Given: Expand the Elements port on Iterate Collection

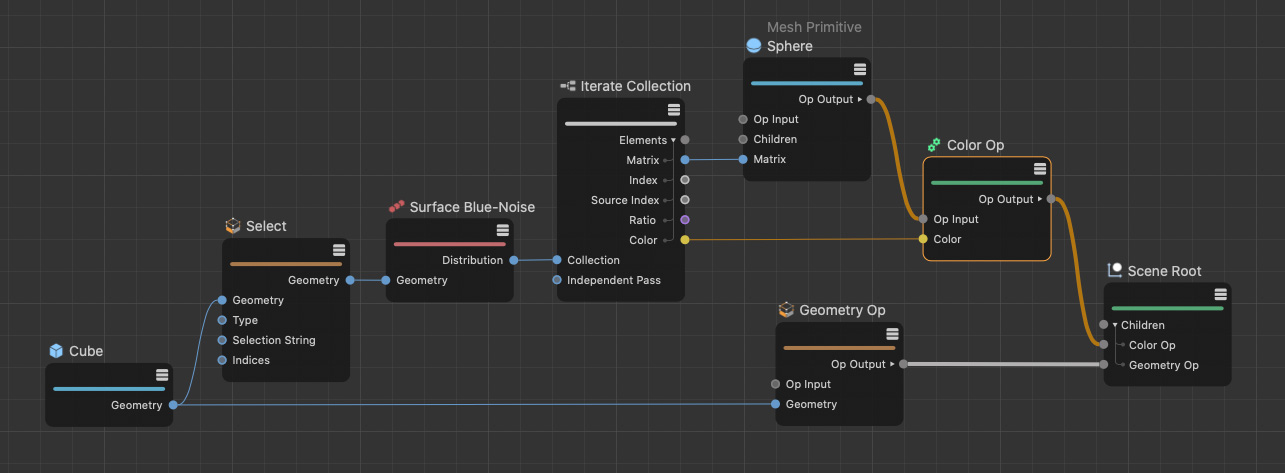Looking at the screenshot, I should pos(673,140).
